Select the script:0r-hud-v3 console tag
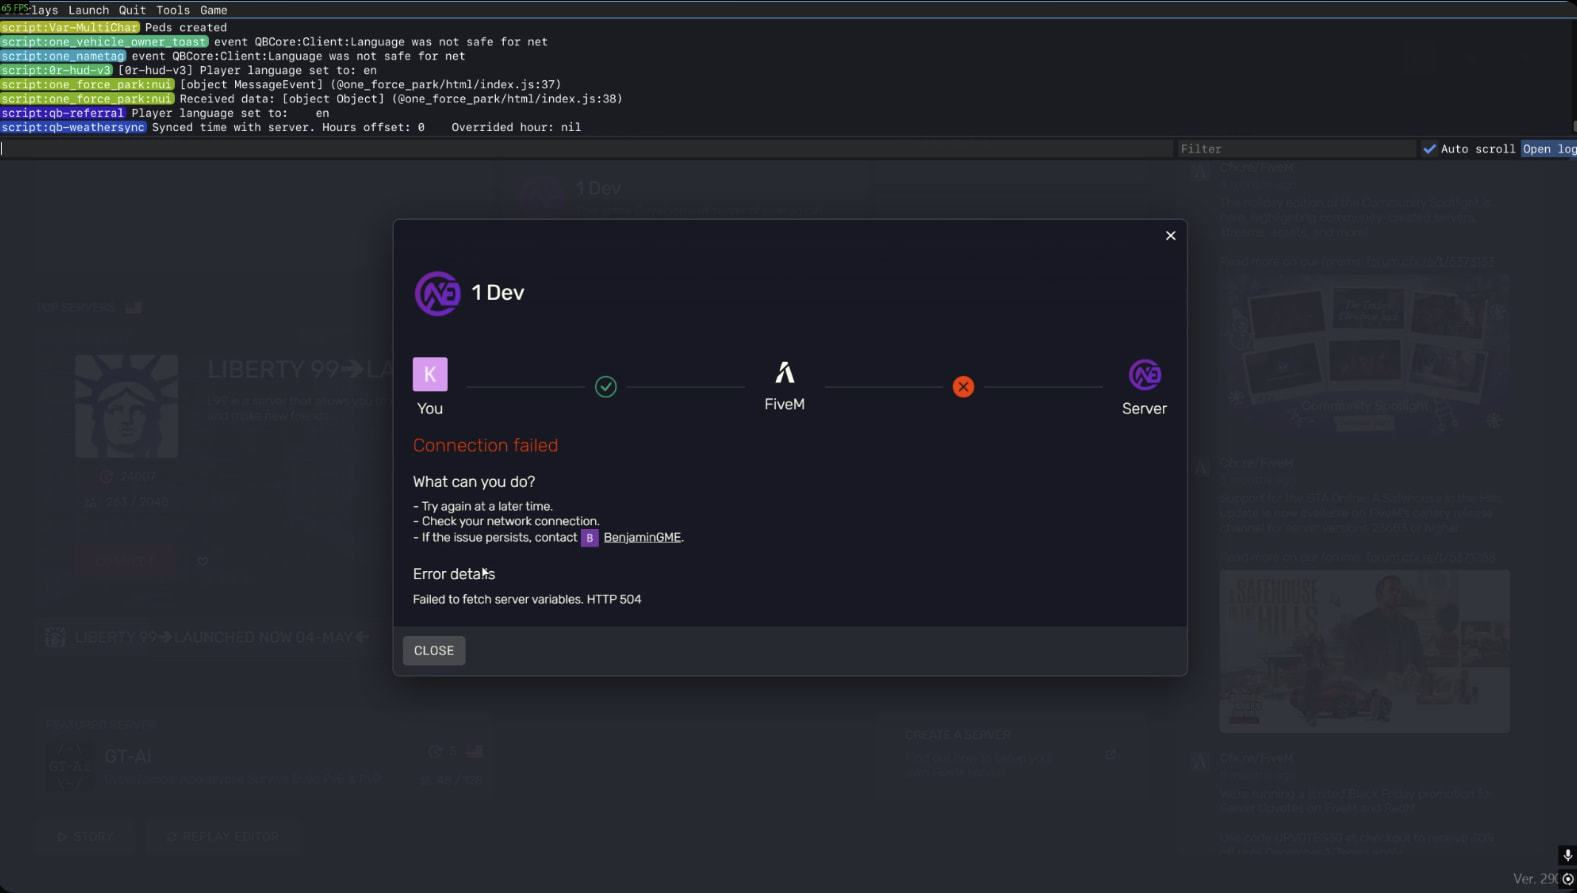Viewport: 1577px width, 893px height. click(56, 71)
